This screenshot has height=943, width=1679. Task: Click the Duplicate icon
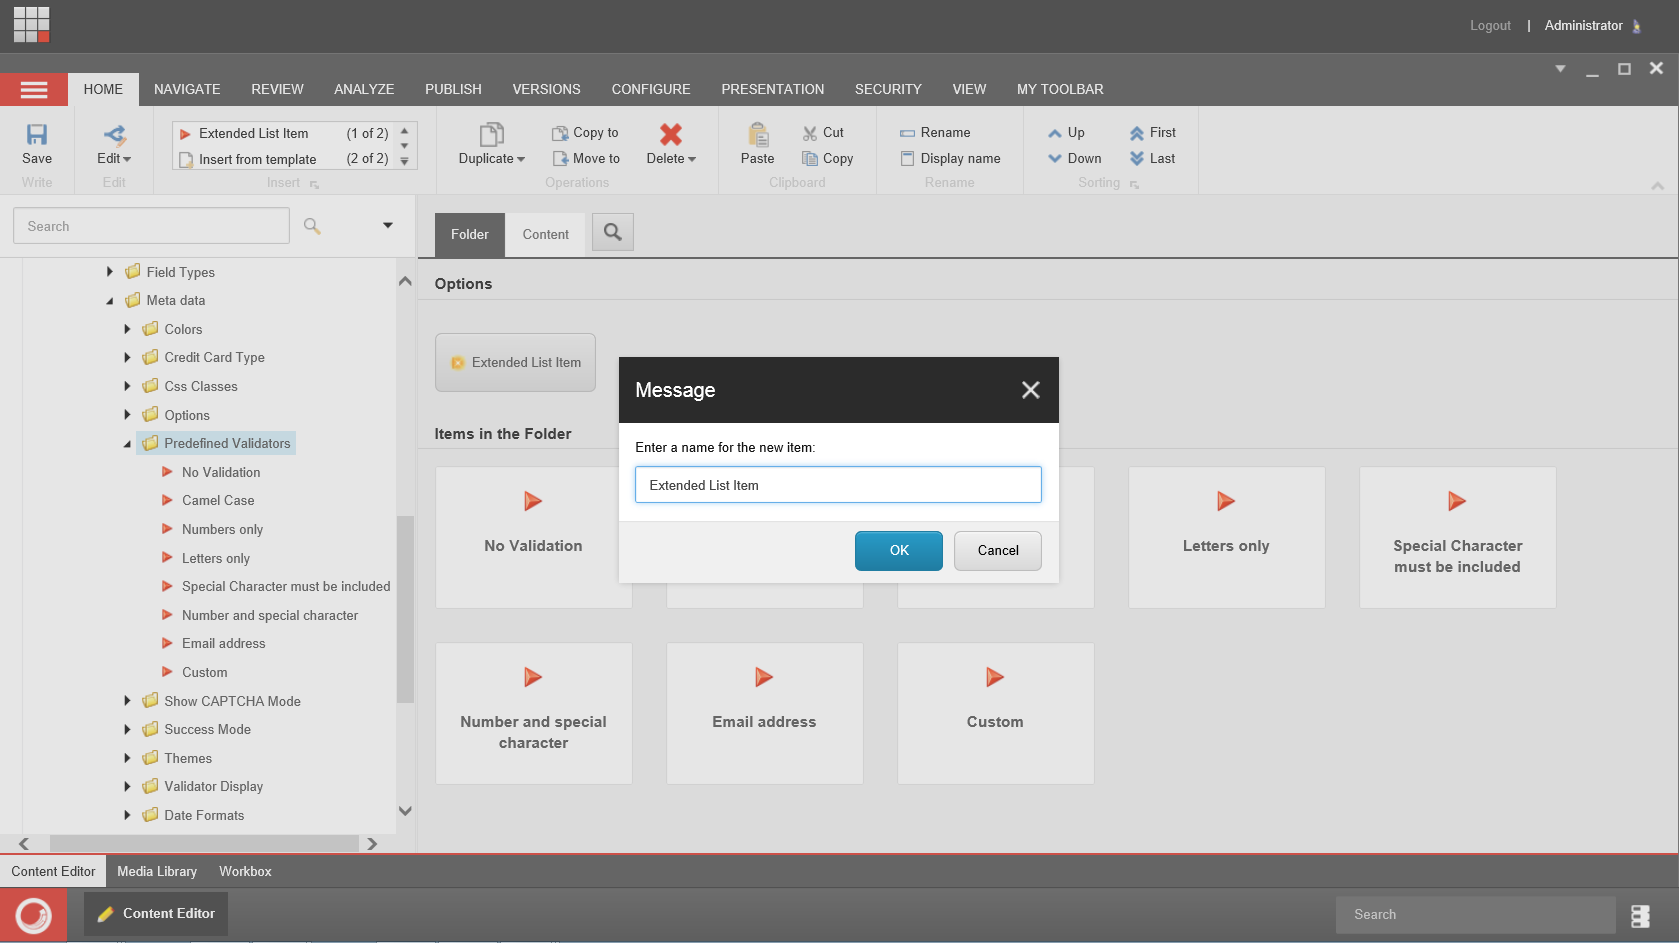click(492, 134)
